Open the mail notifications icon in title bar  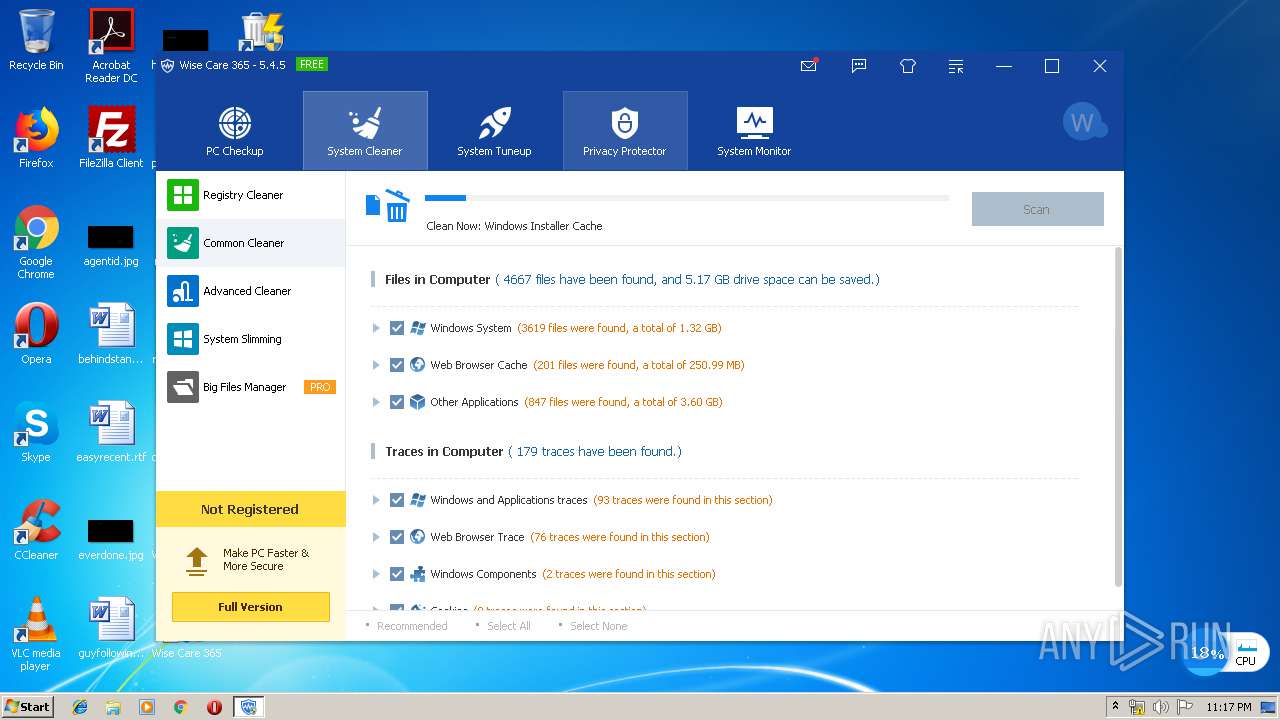(809, 66)
